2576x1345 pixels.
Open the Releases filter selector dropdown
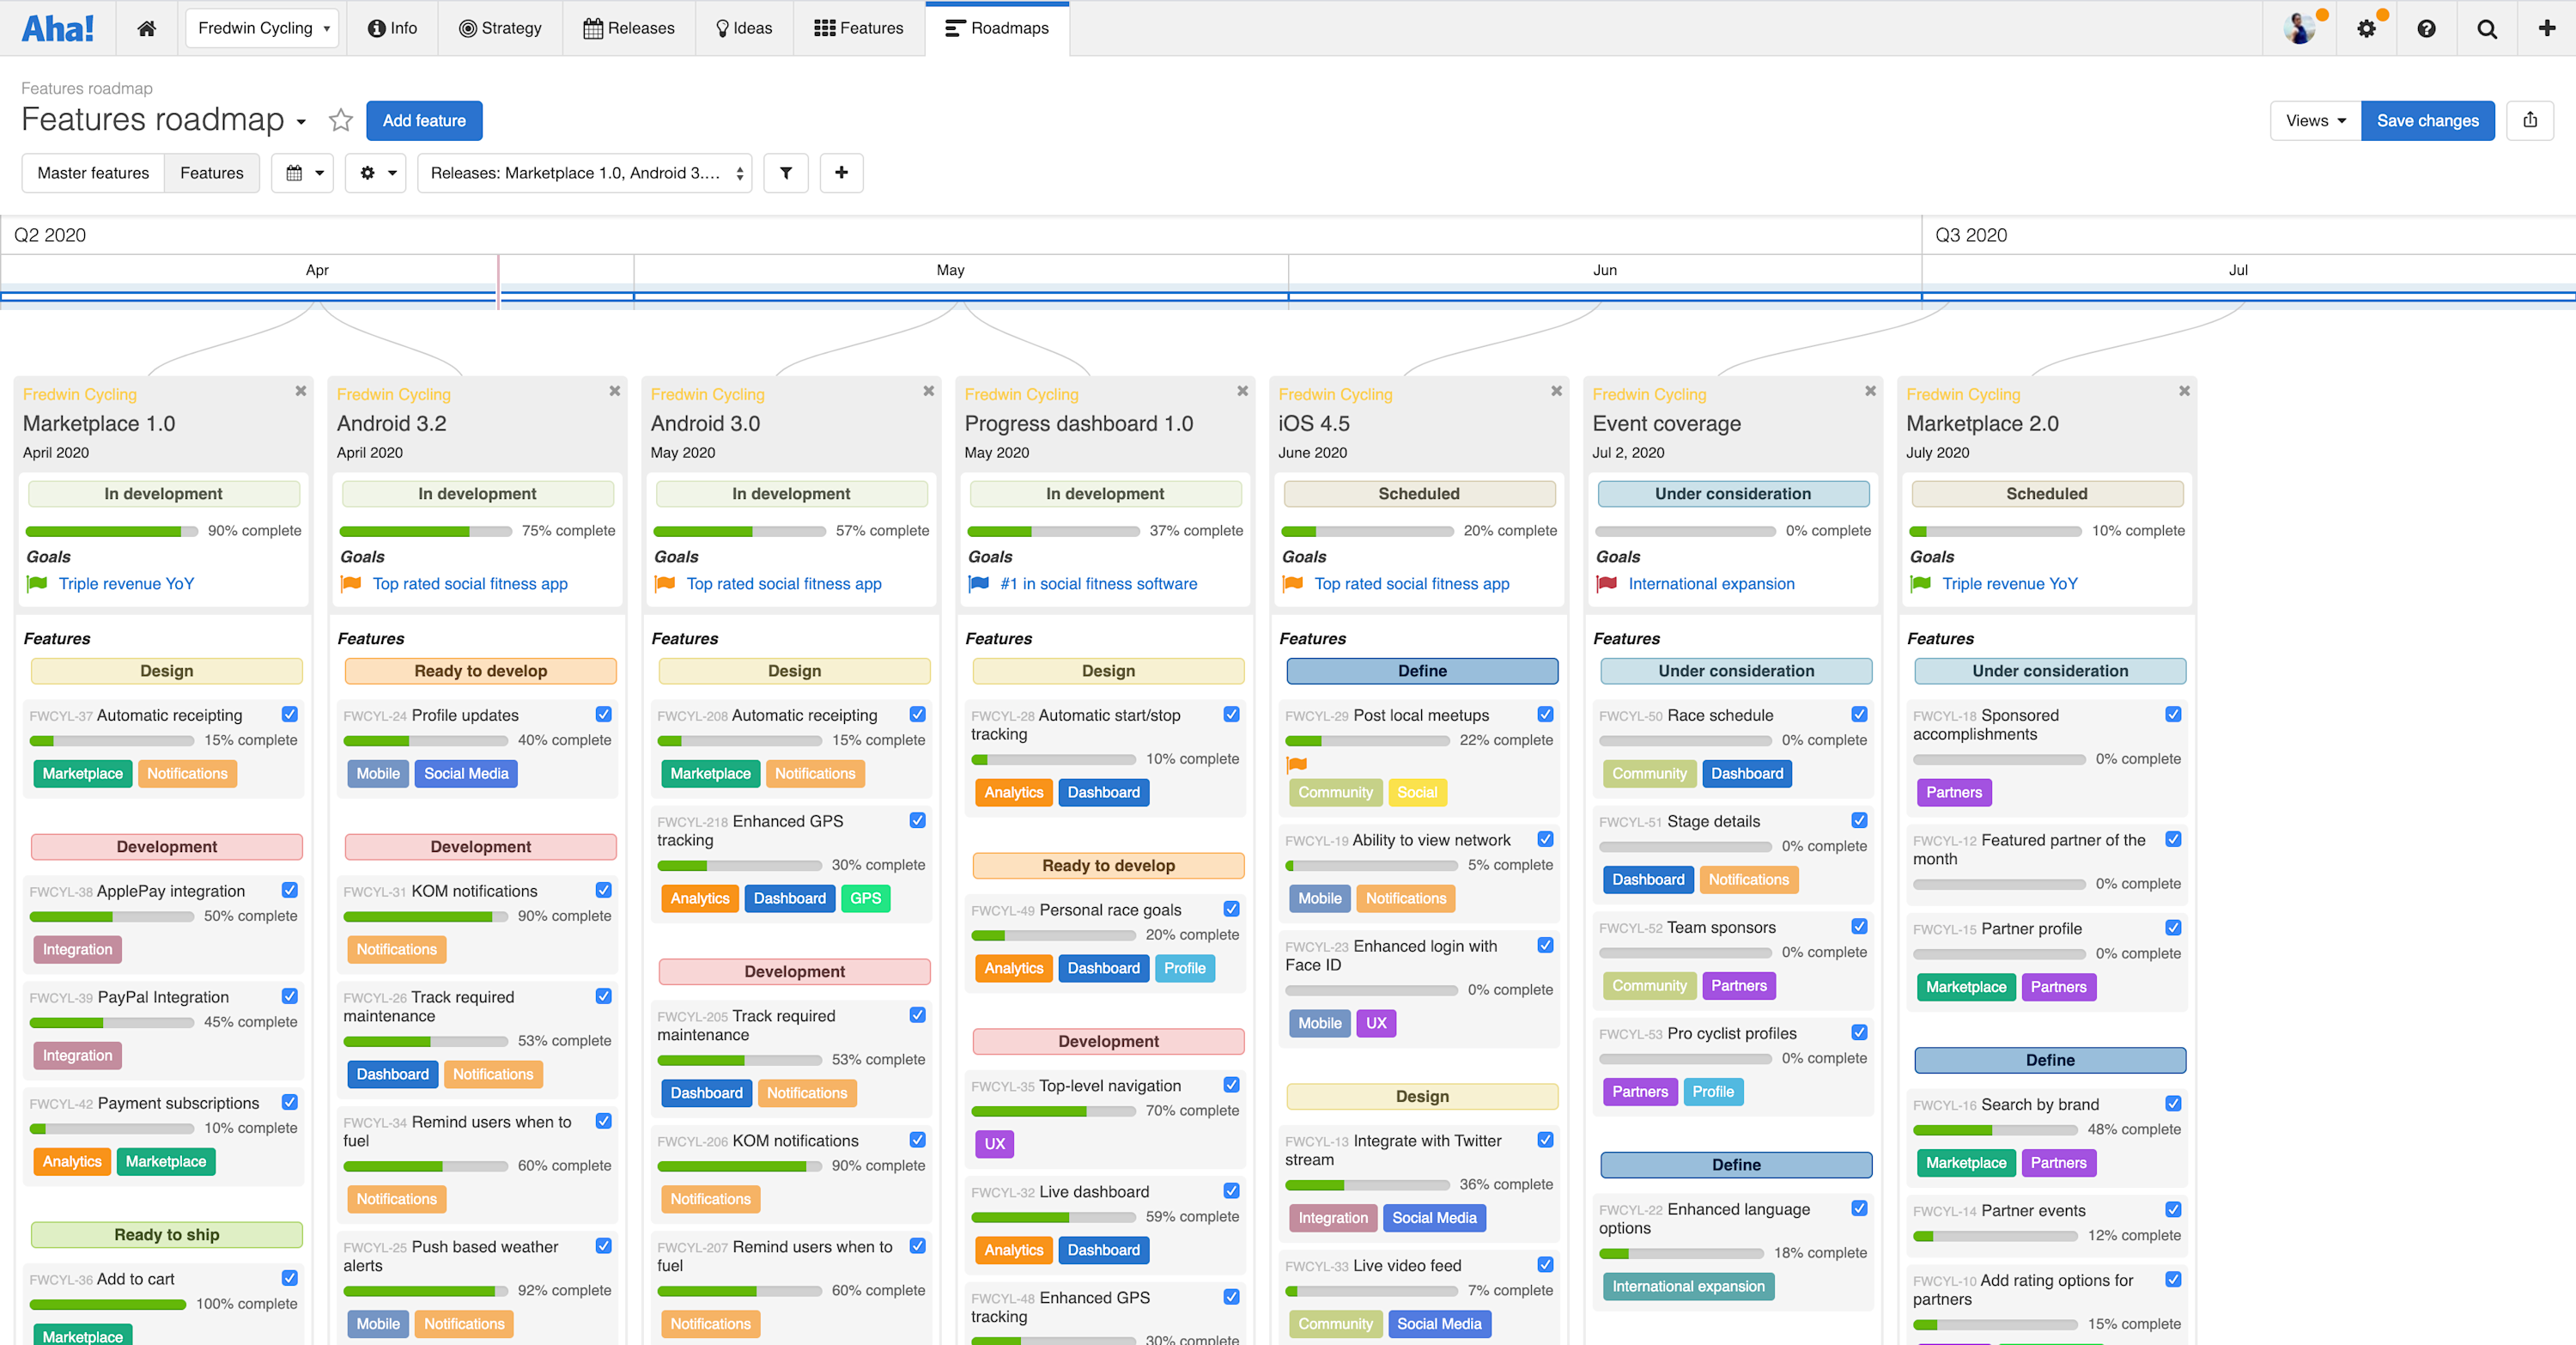click(x=585, y=173)
